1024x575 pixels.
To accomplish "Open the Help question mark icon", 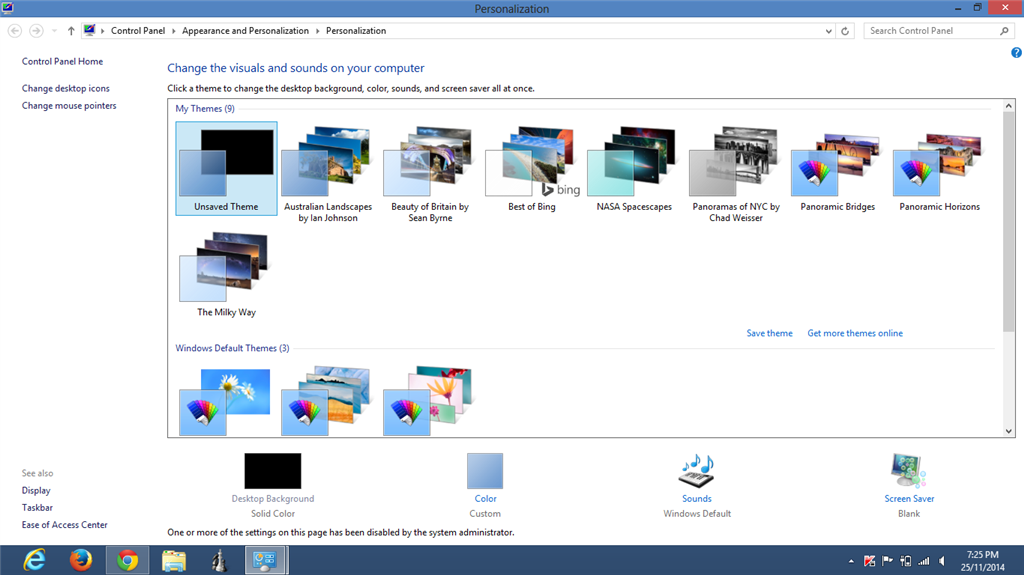I will [x=1016, y=52].
